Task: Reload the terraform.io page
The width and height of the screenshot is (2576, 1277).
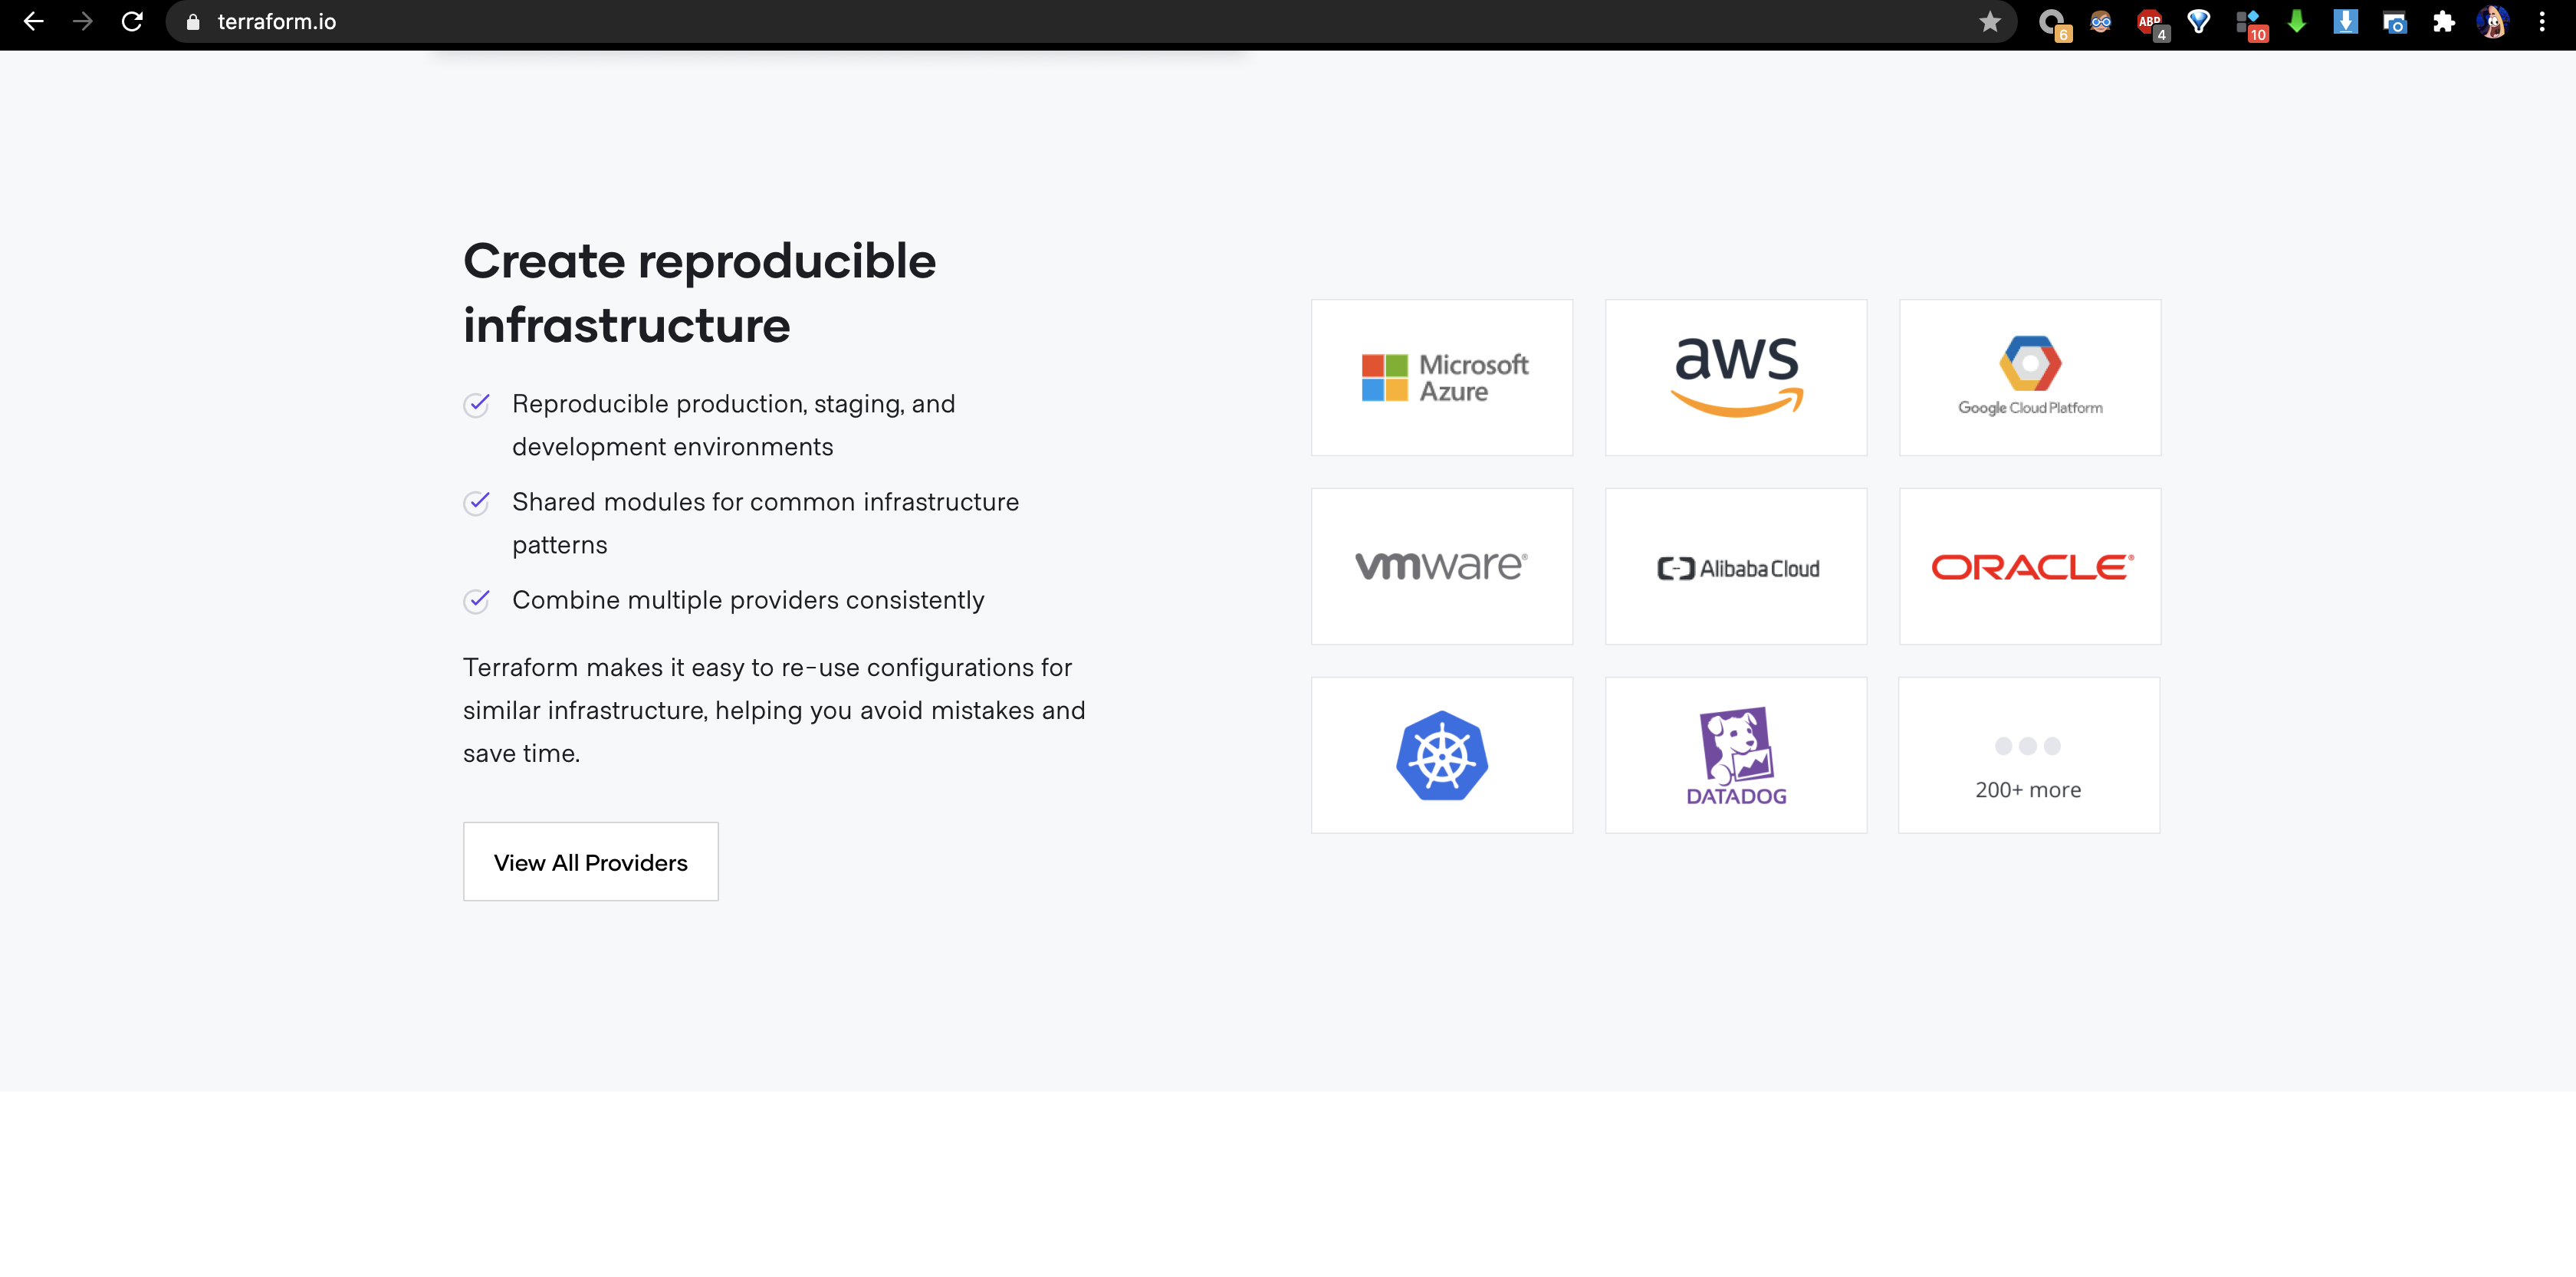Action: click(132, 22)
